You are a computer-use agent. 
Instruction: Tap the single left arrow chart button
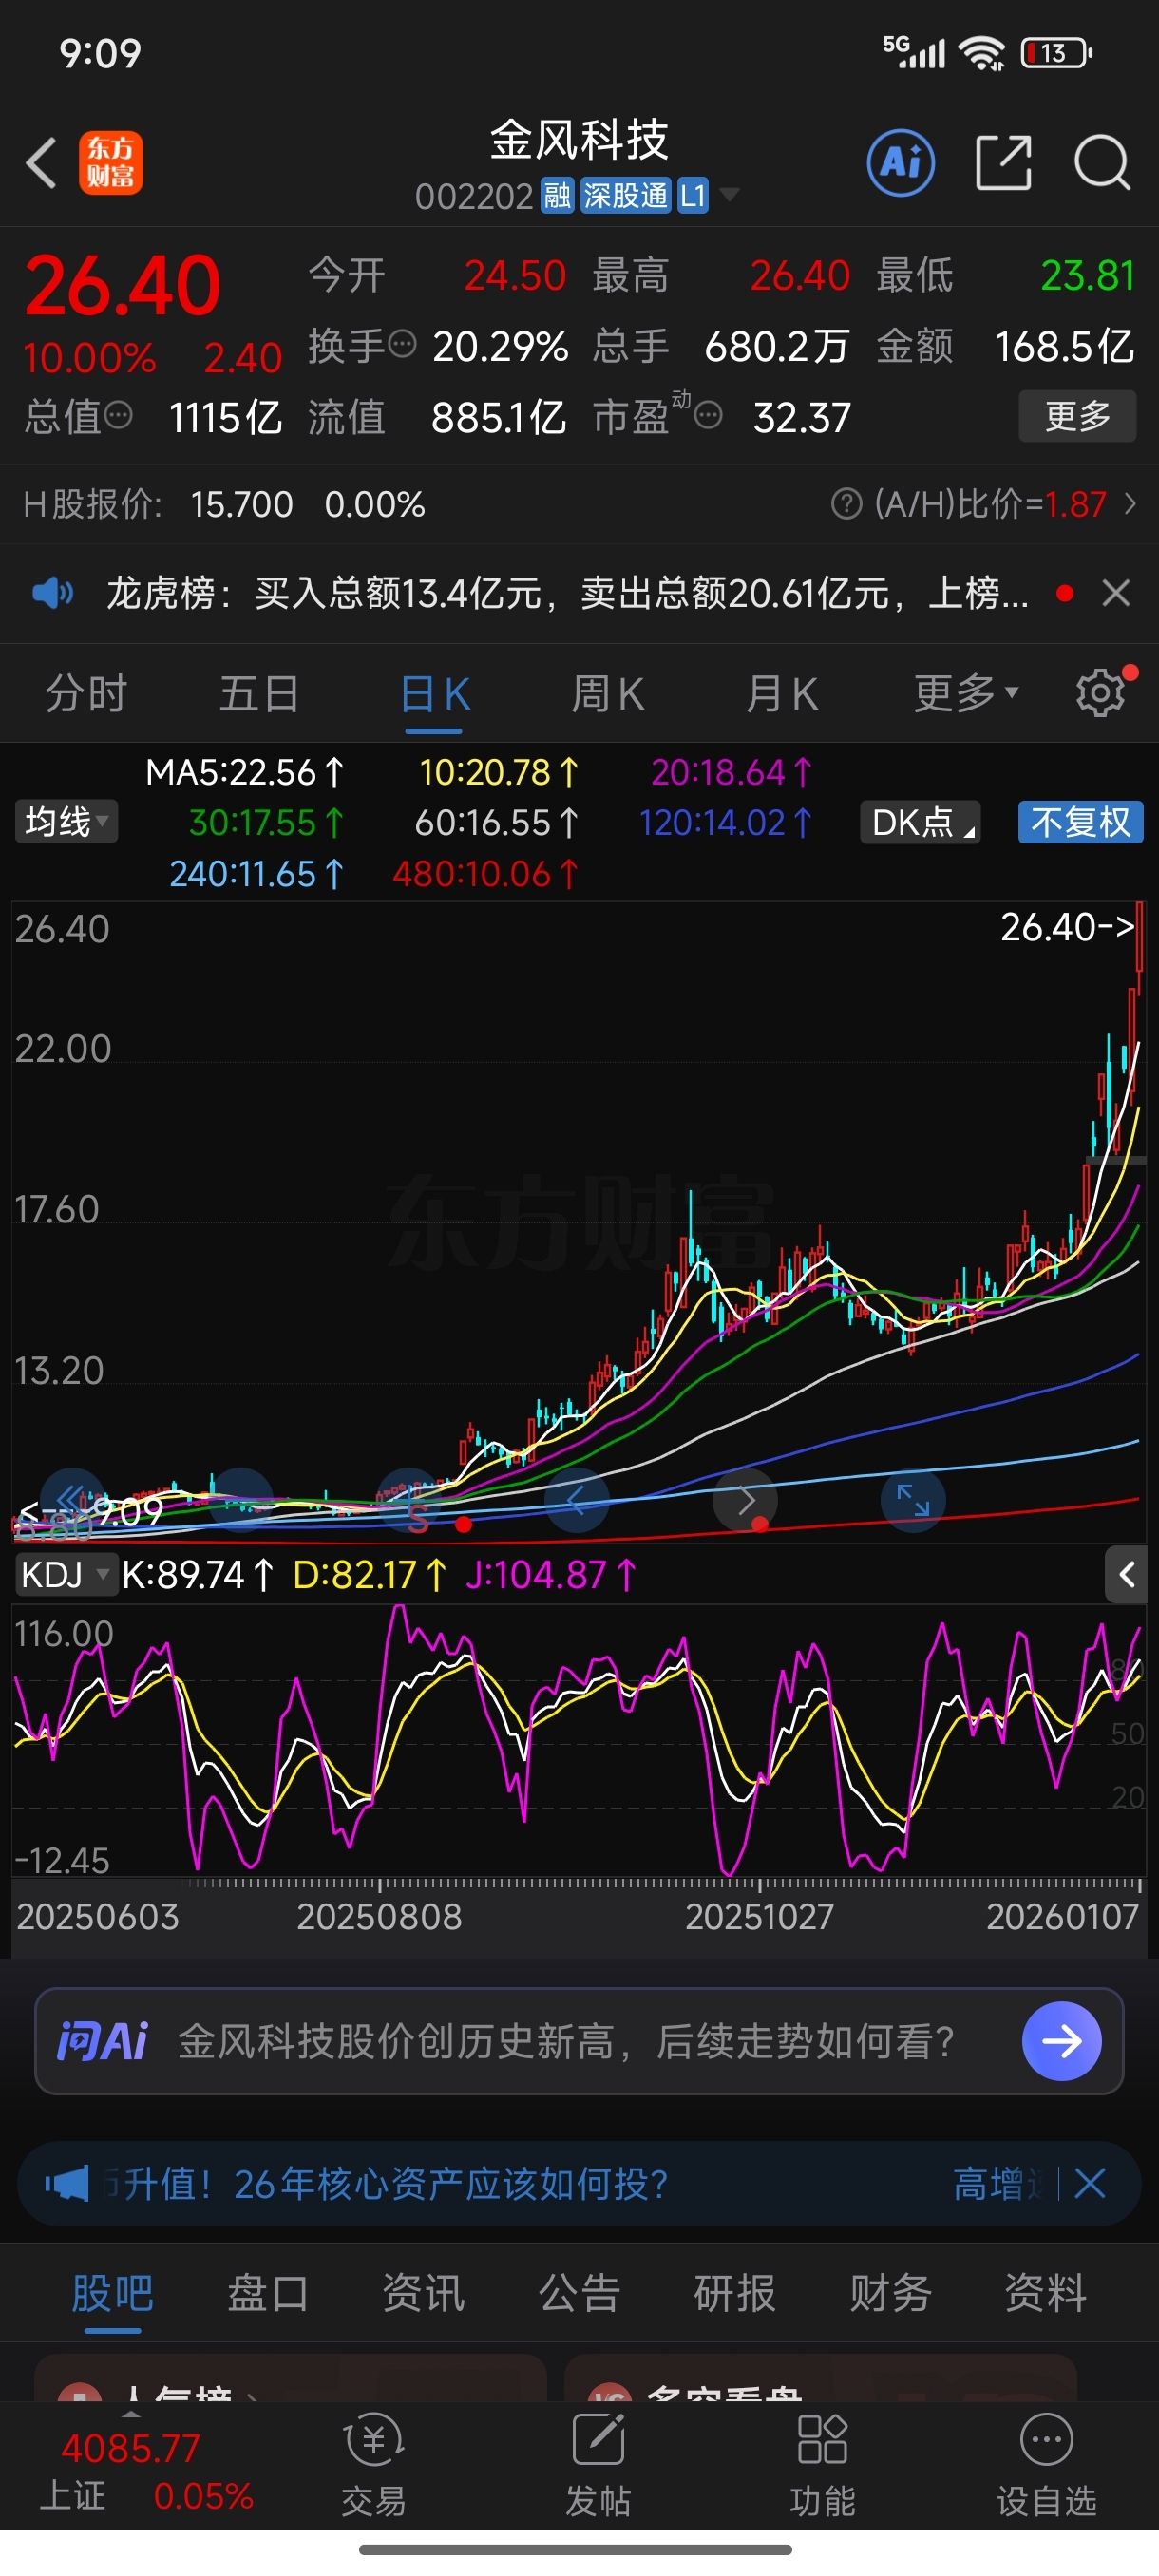point(576,1499)
